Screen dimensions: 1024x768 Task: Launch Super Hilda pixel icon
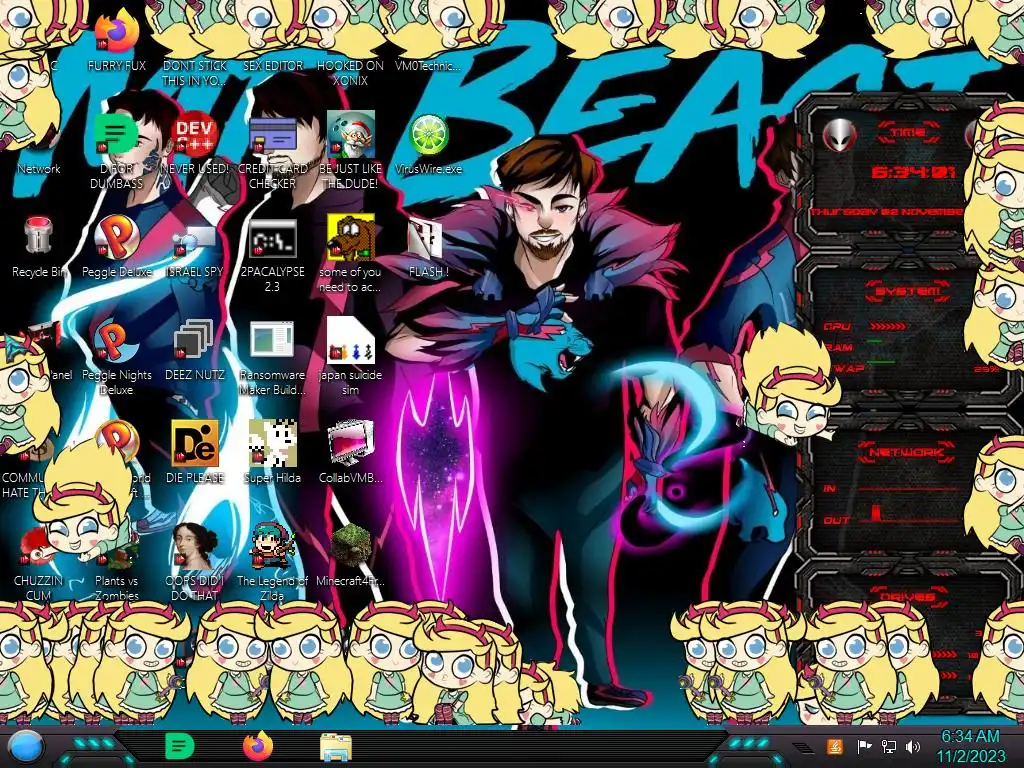pyautogui.click(x=272, y=443)
